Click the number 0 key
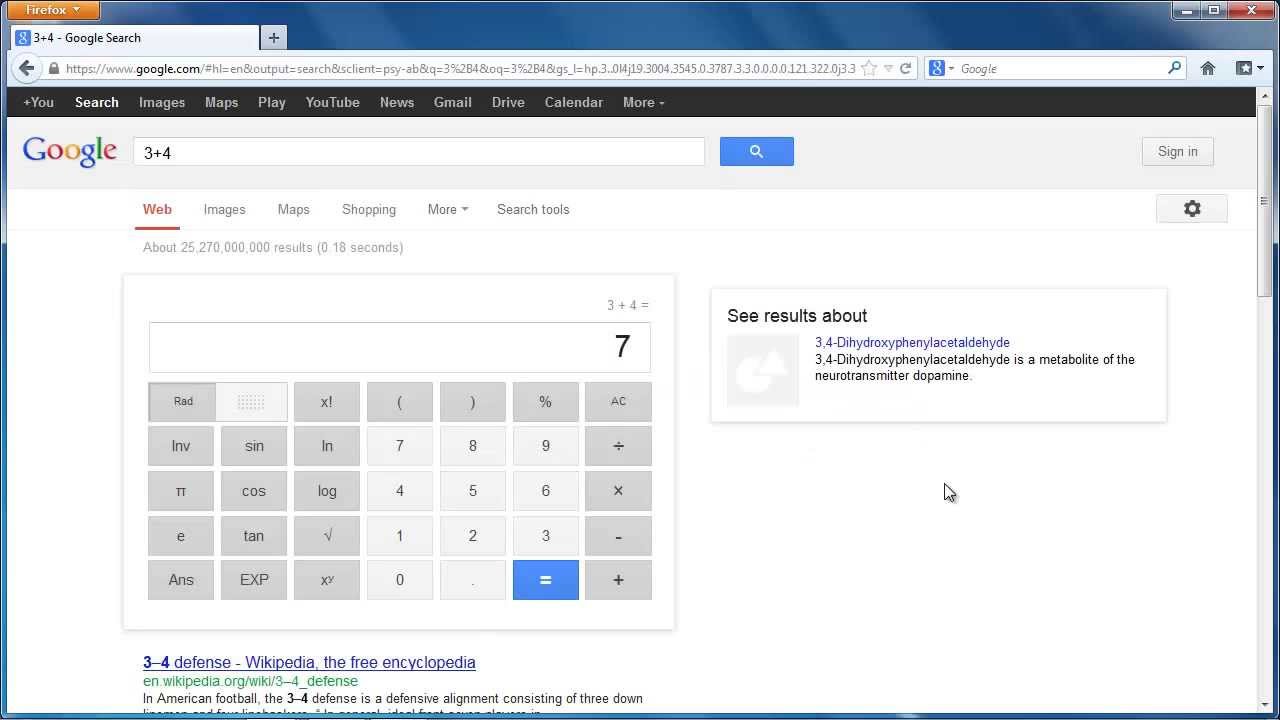Image resolution: width=1280 pixels, height=720 pixels. (x=400, y=580)
